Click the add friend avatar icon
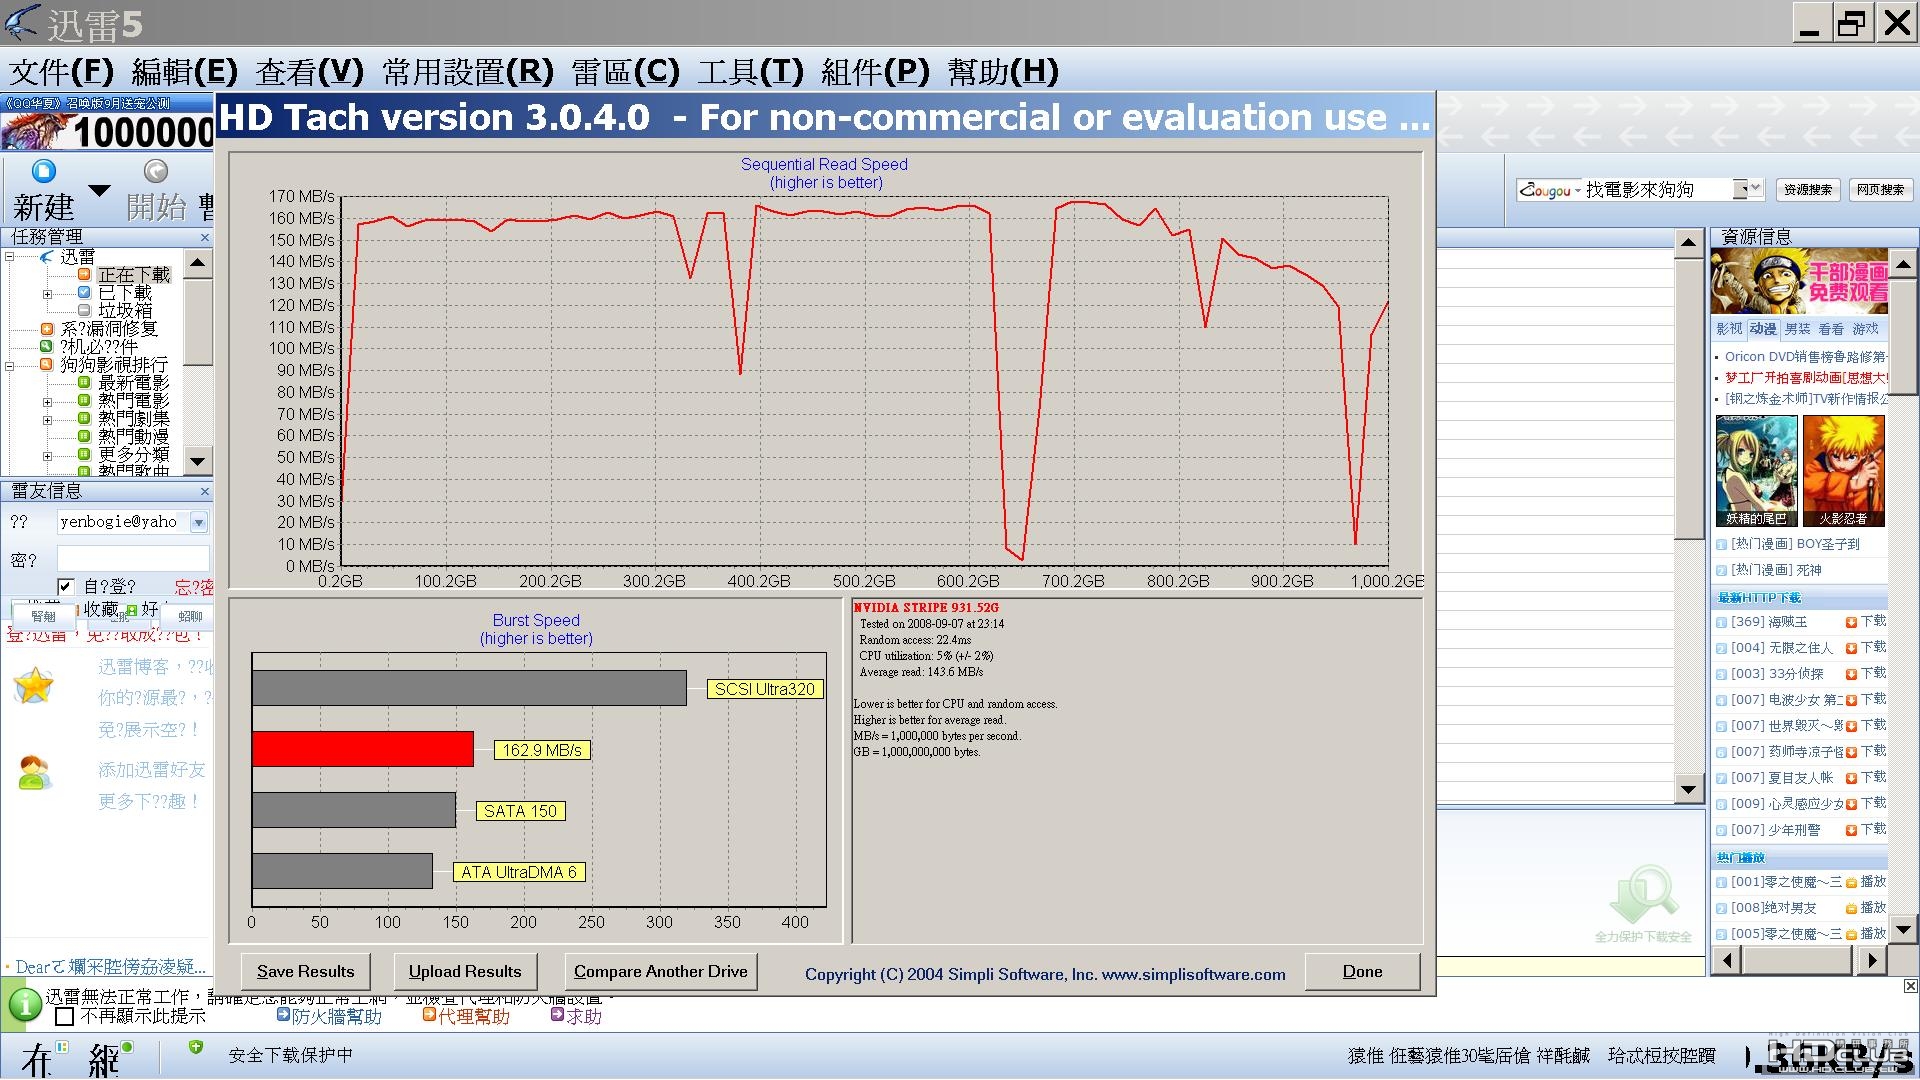 pyautogui.click(x=34, y=773)
